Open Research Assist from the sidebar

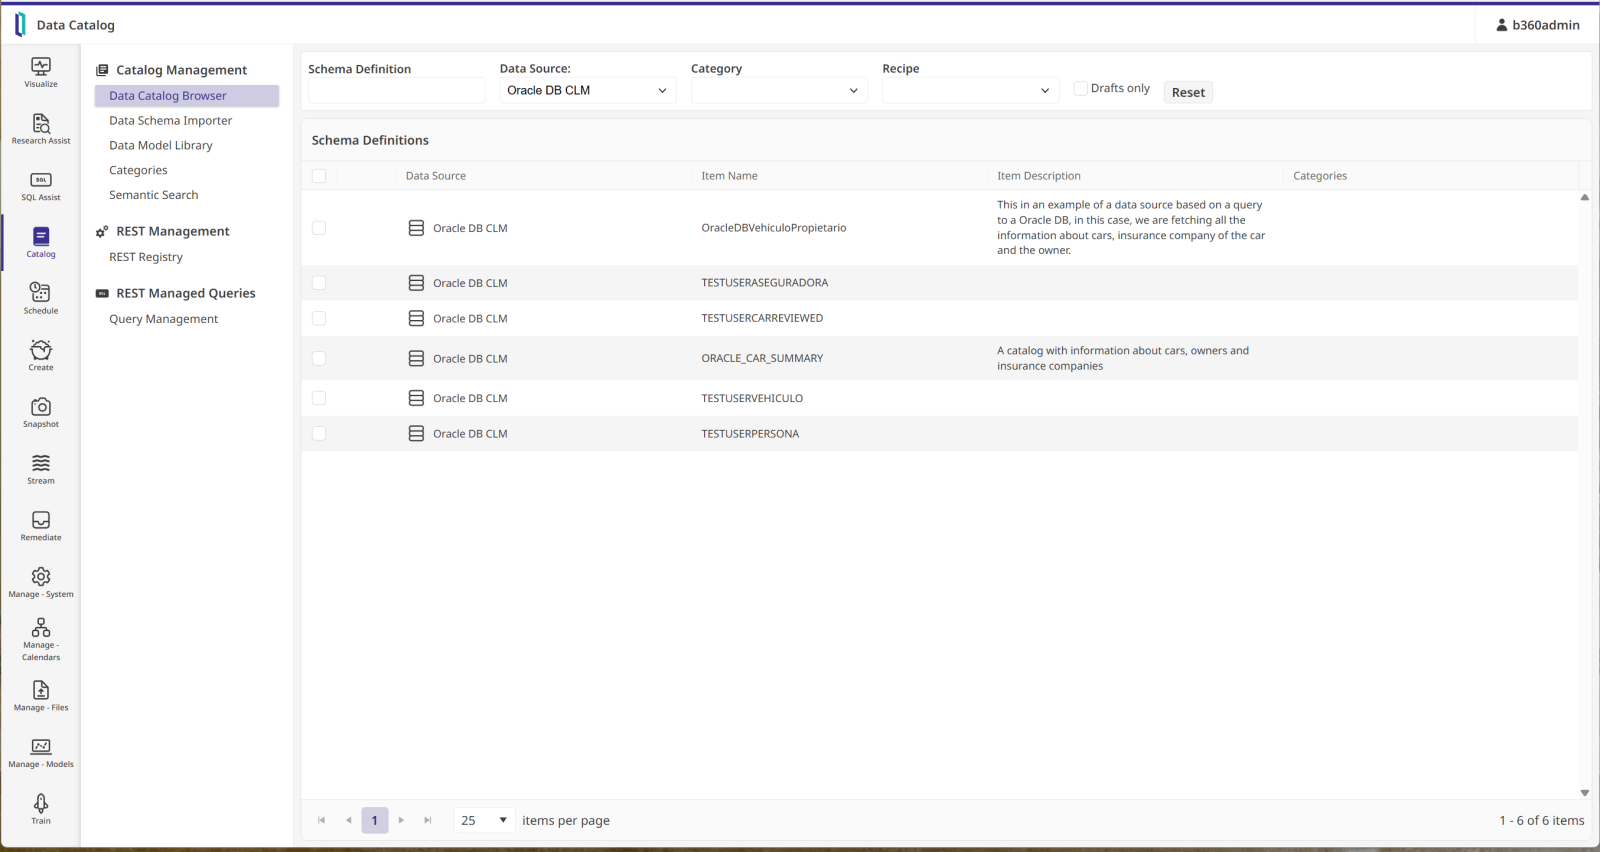click(x=41, y=128)
